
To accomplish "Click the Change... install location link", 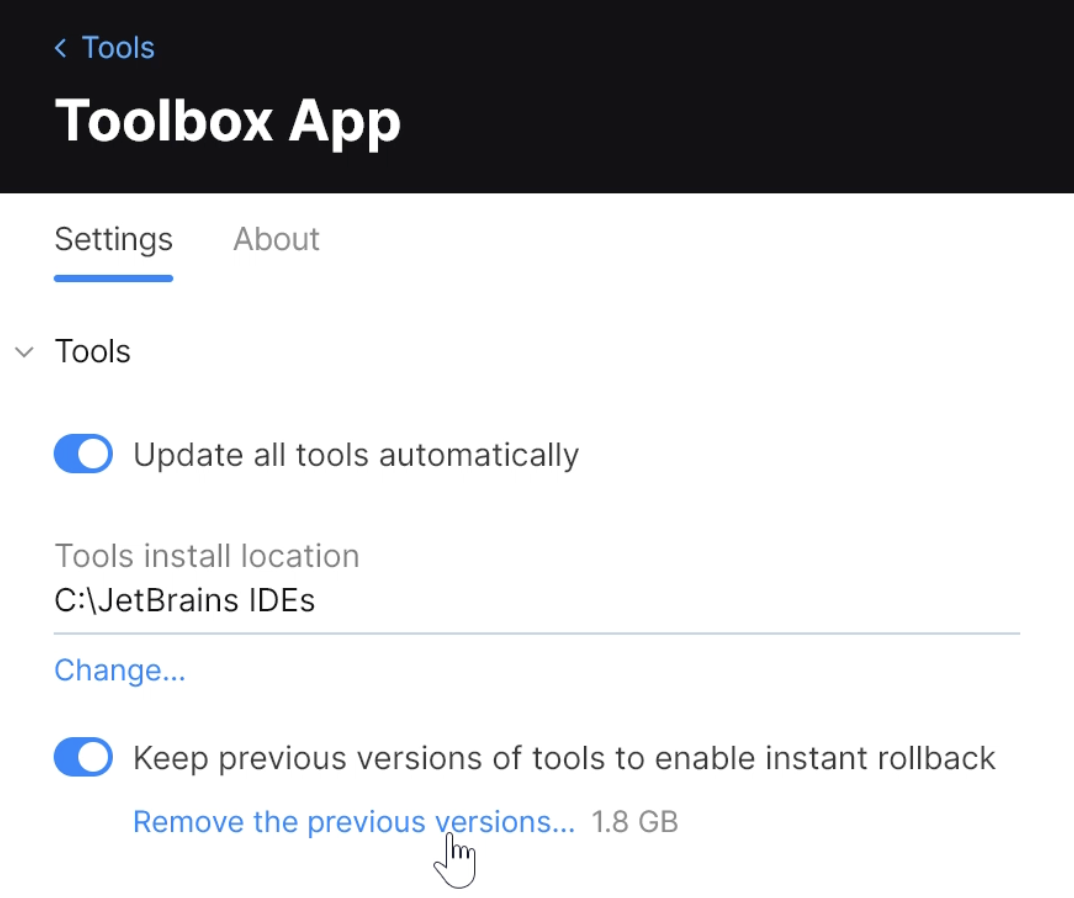I will [x=120, y=670].
